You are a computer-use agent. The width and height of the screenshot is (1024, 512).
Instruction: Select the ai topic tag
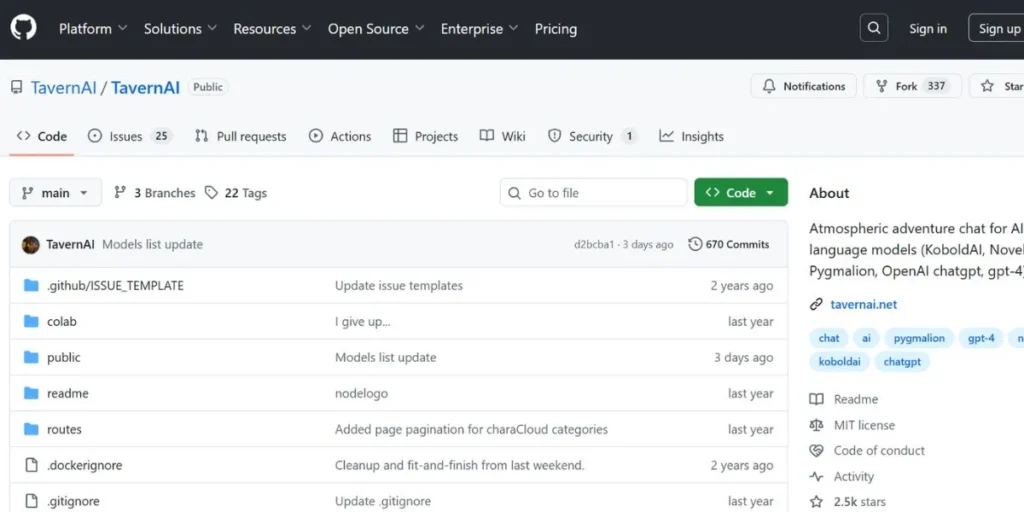tap(866, 338)
